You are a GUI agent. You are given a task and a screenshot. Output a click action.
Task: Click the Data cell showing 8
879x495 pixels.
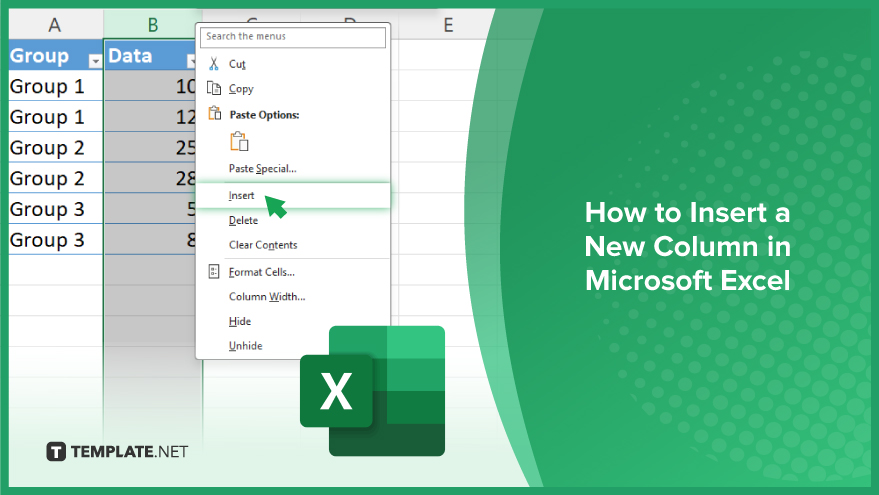[150, 240]
